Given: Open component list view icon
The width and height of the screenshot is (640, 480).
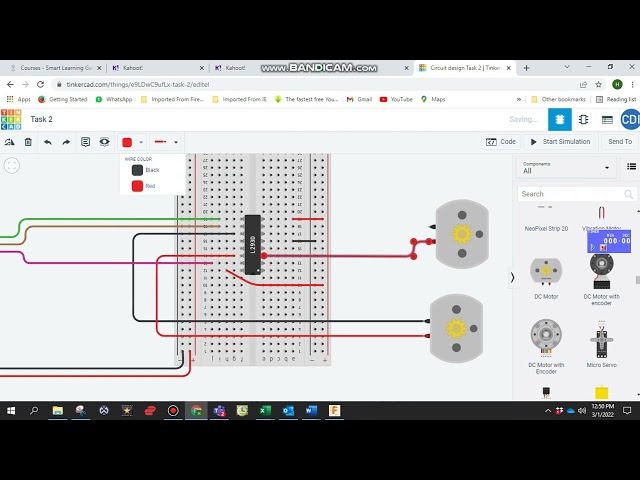Looking at the screenshot, I should (x=607, y=120).
